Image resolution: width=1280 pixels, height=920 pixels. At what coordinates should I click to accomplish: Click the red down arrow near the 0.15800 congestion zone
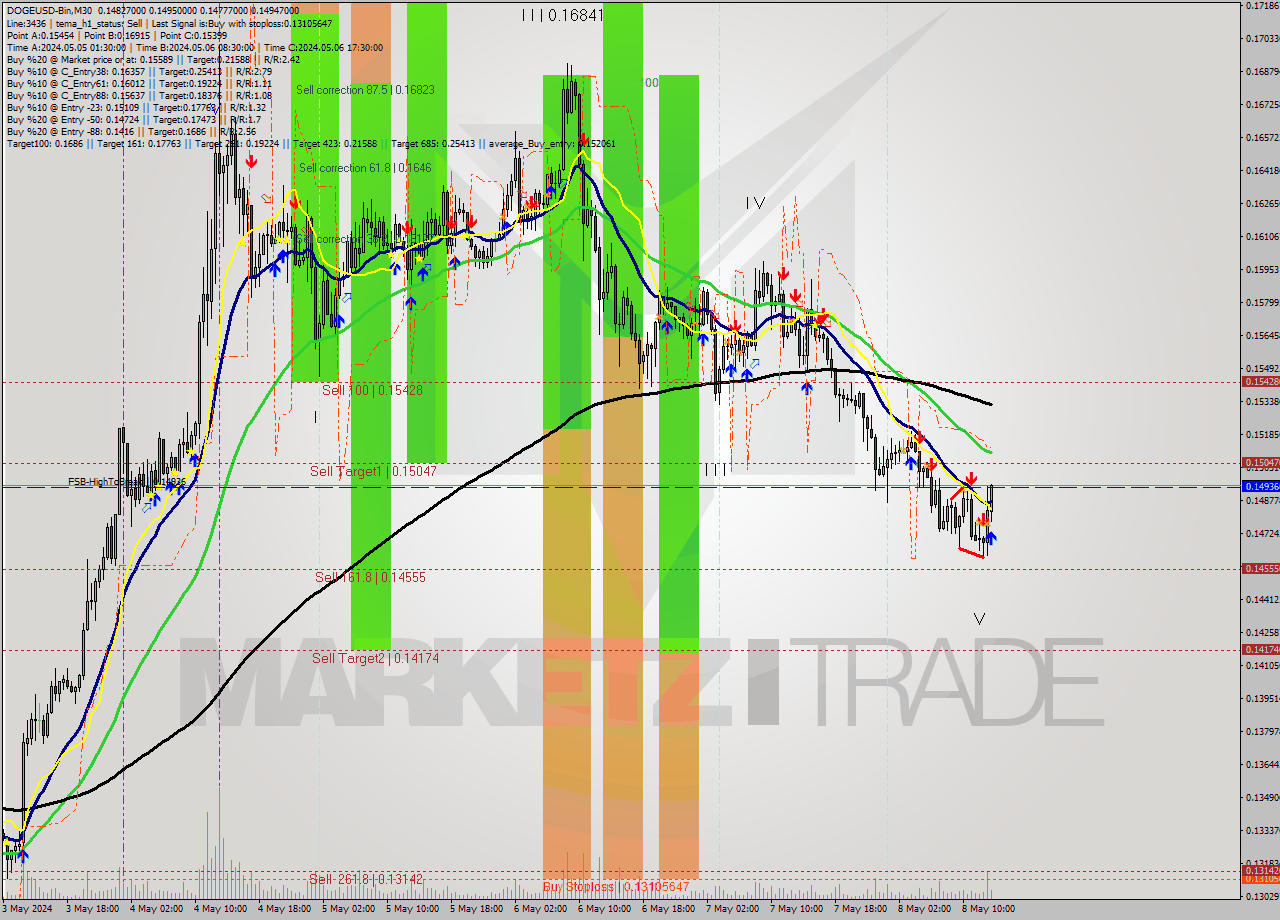[x=796, y=295]
